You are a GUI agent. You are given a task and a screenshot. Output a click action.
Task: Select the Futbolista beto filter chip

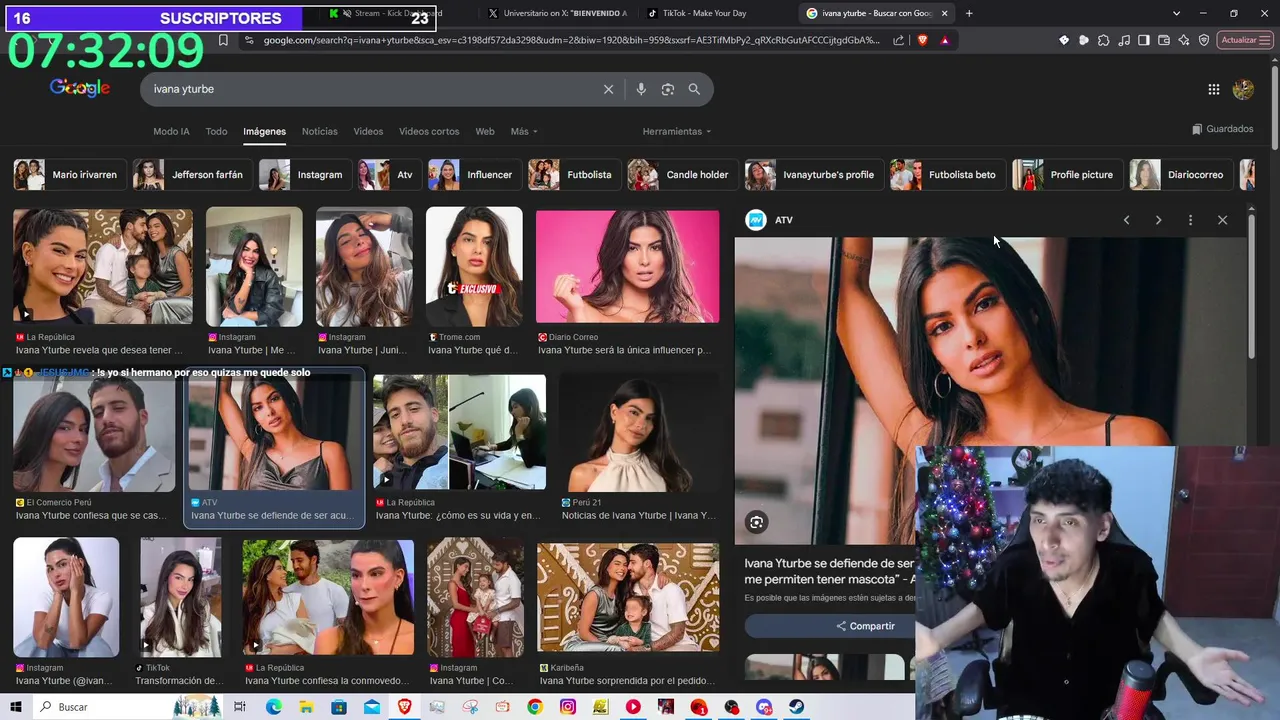click(x=947, y=175)
